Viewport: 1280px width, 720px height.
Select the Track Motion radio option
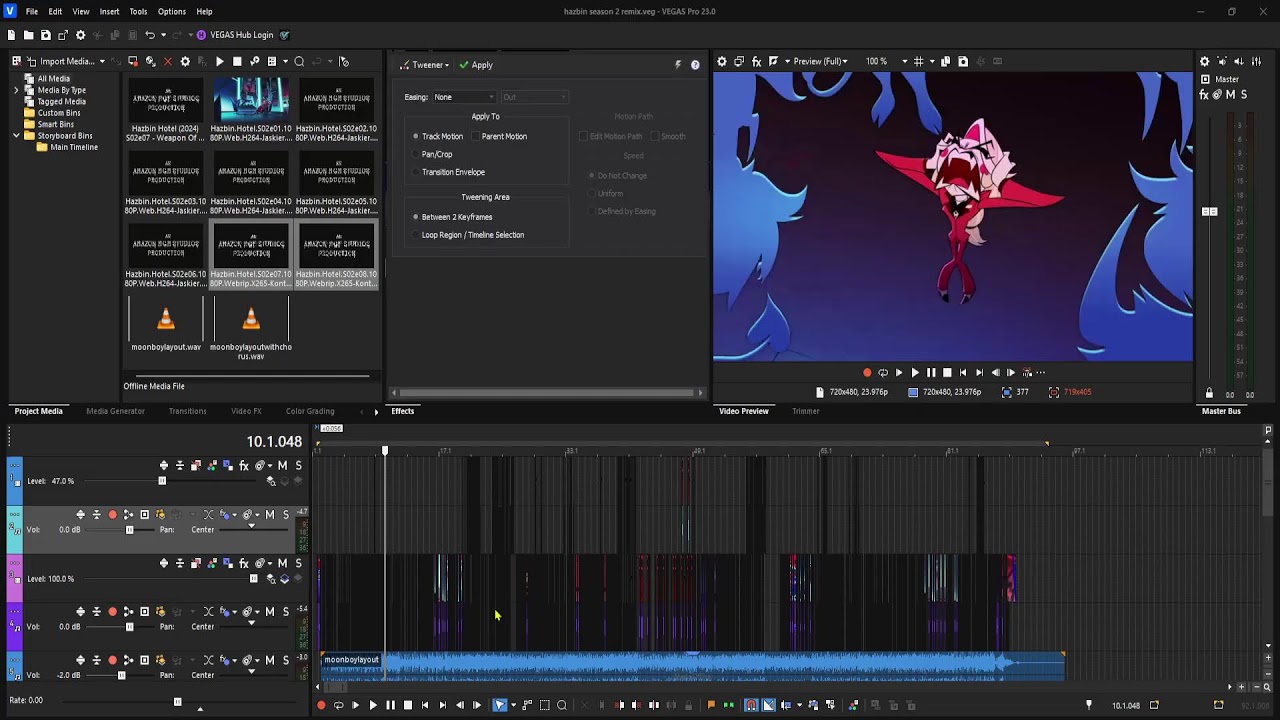tap(438, 136)
